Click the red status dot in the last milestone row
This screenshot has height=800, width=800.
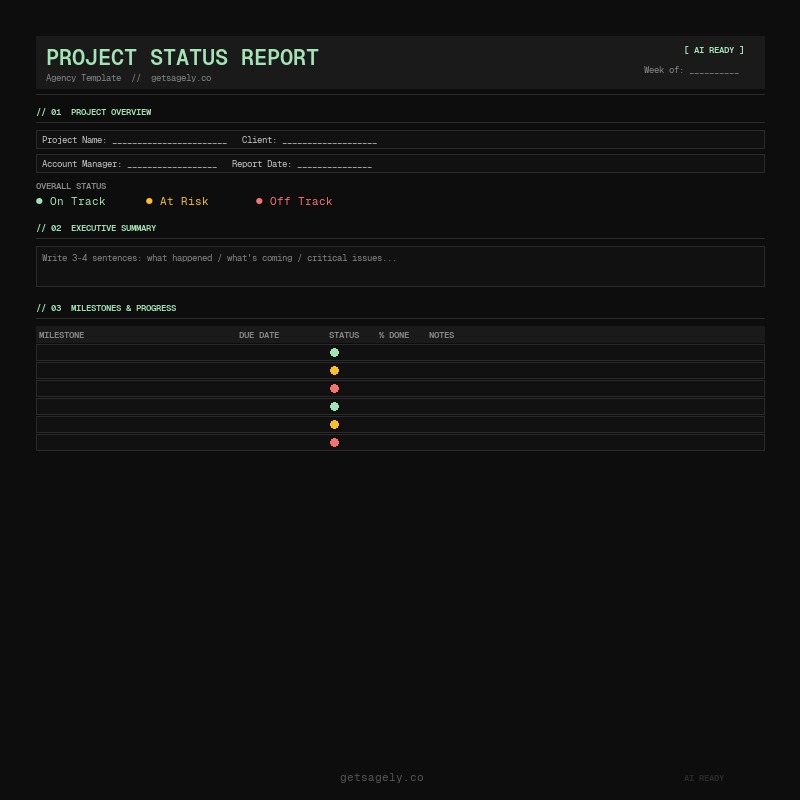(334, 442)
